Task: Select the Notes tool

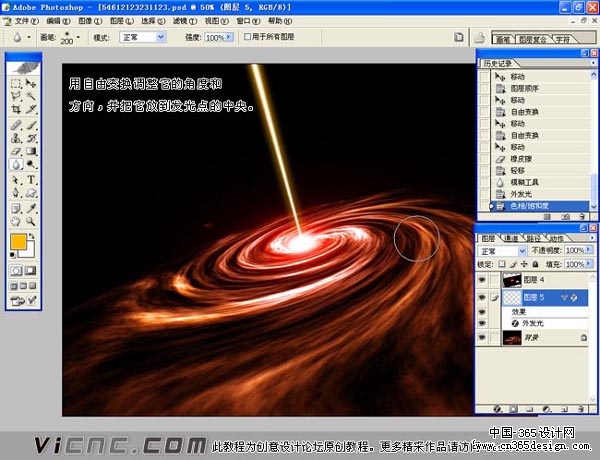Action: [x=16, y=208]
